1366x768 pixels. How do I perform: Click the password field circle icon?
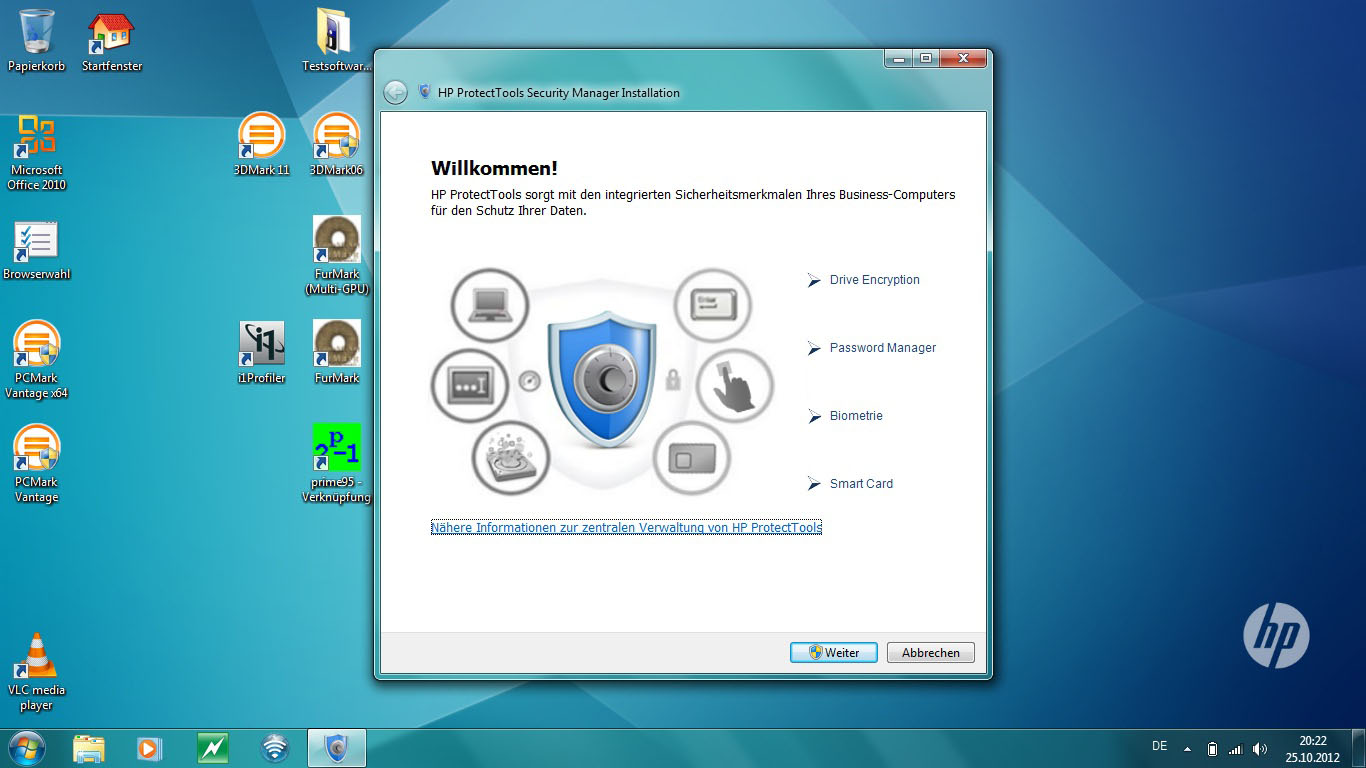point(469,385)
